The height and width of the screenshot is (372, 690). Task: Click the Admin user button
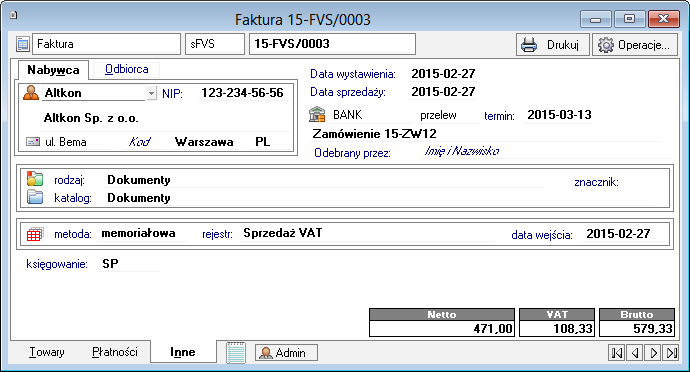point(286,353)
